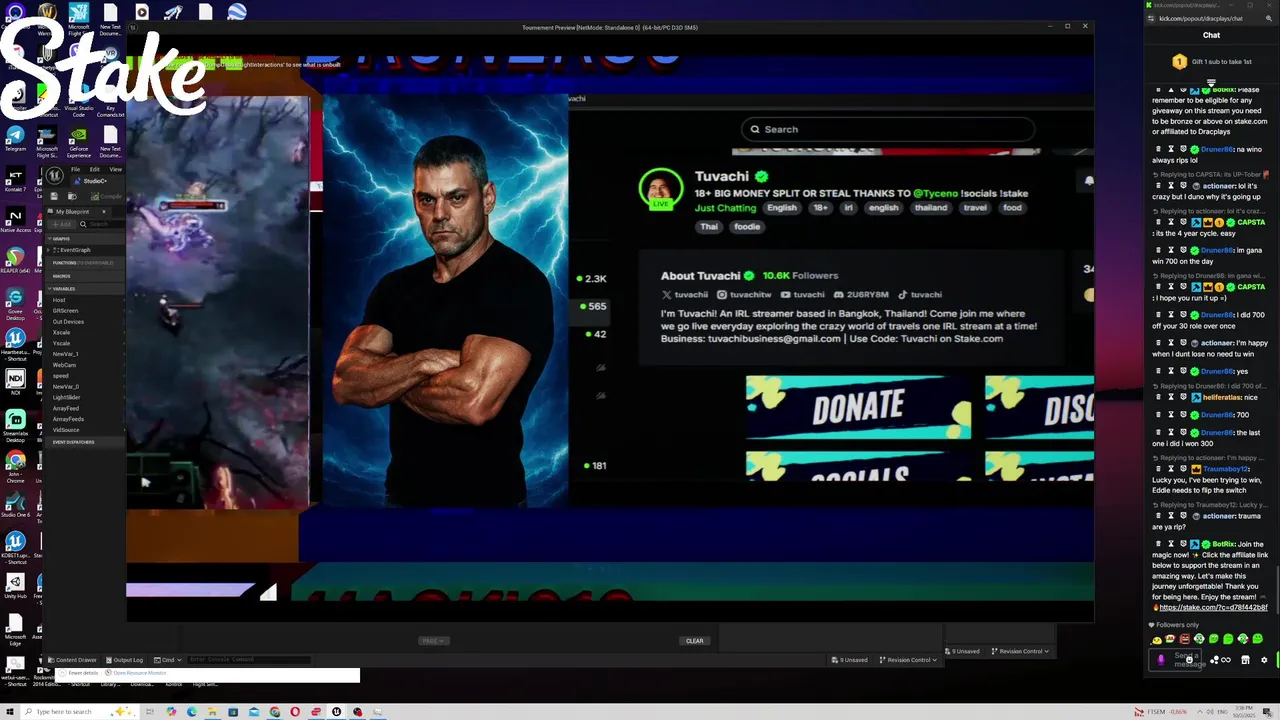Select the WebCam variable
The width and height of the screenshot is (1280, 720).
tap(64, 365)
